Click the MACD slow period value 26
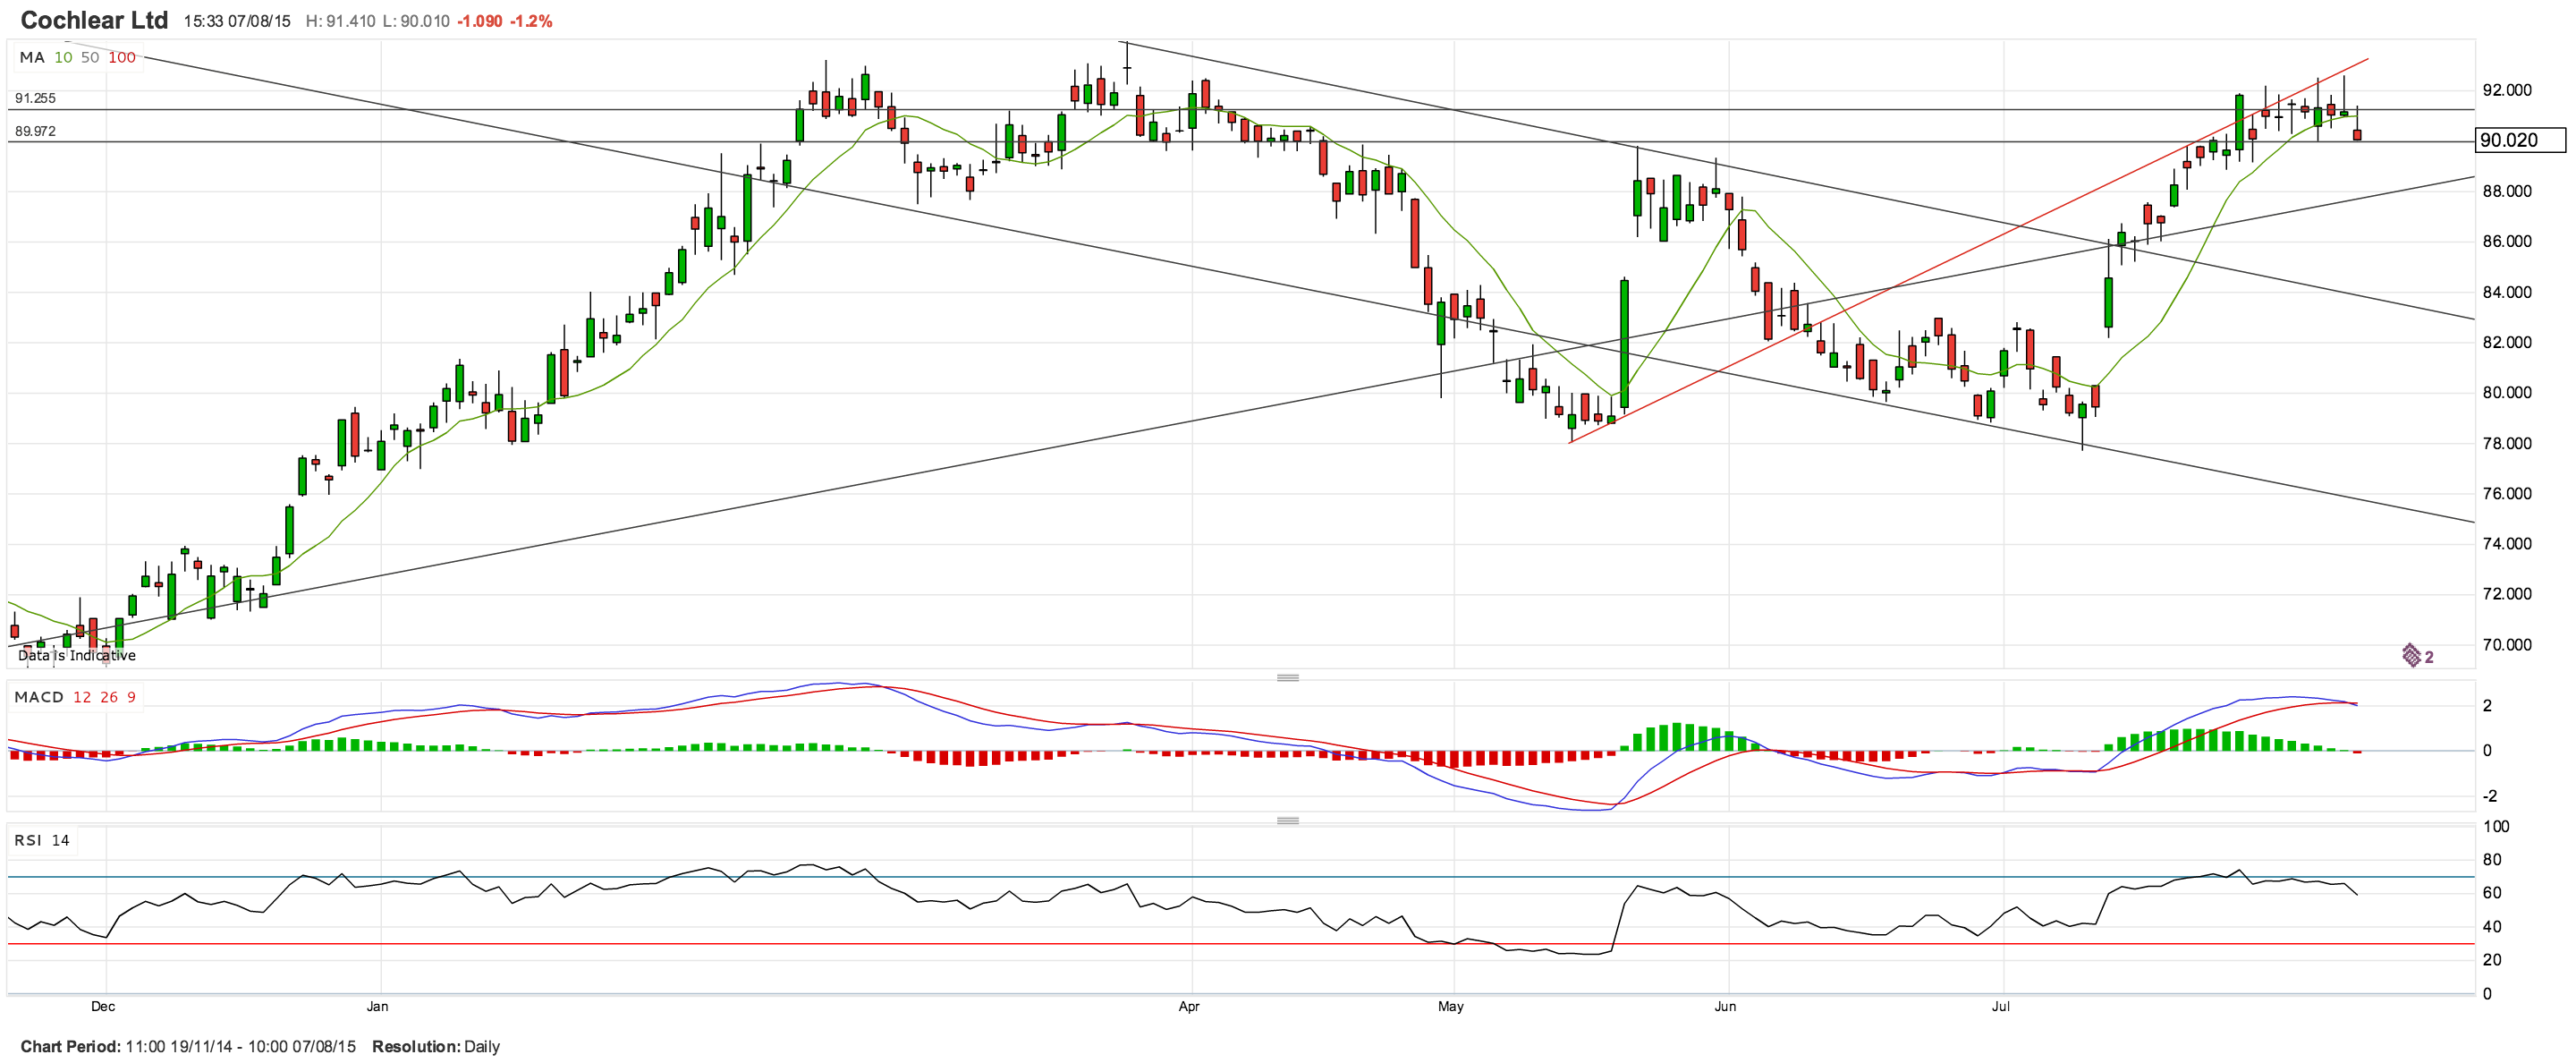2576x1063 pixels. [109, 697]
